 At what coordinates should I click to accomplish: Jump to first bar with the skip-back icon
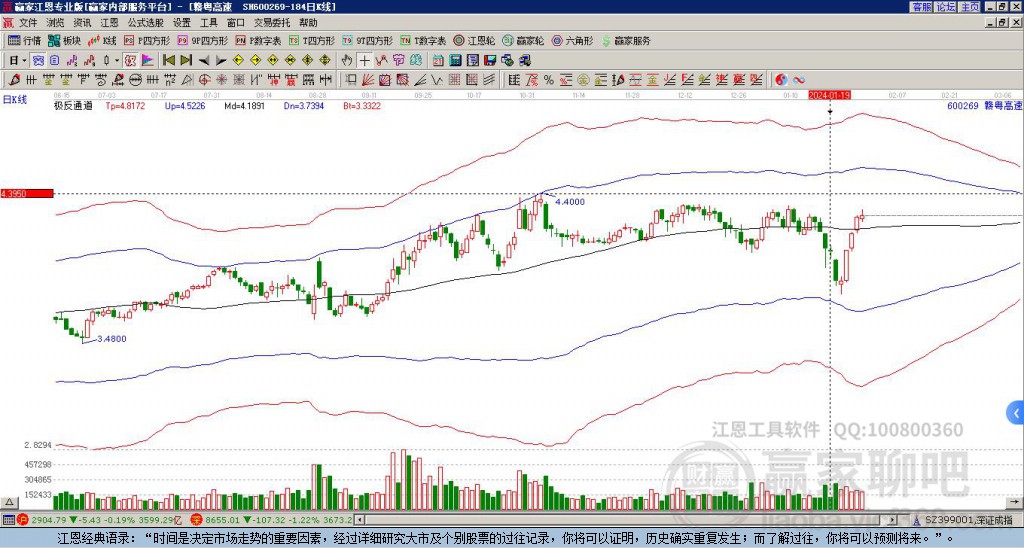coord(168,61)
